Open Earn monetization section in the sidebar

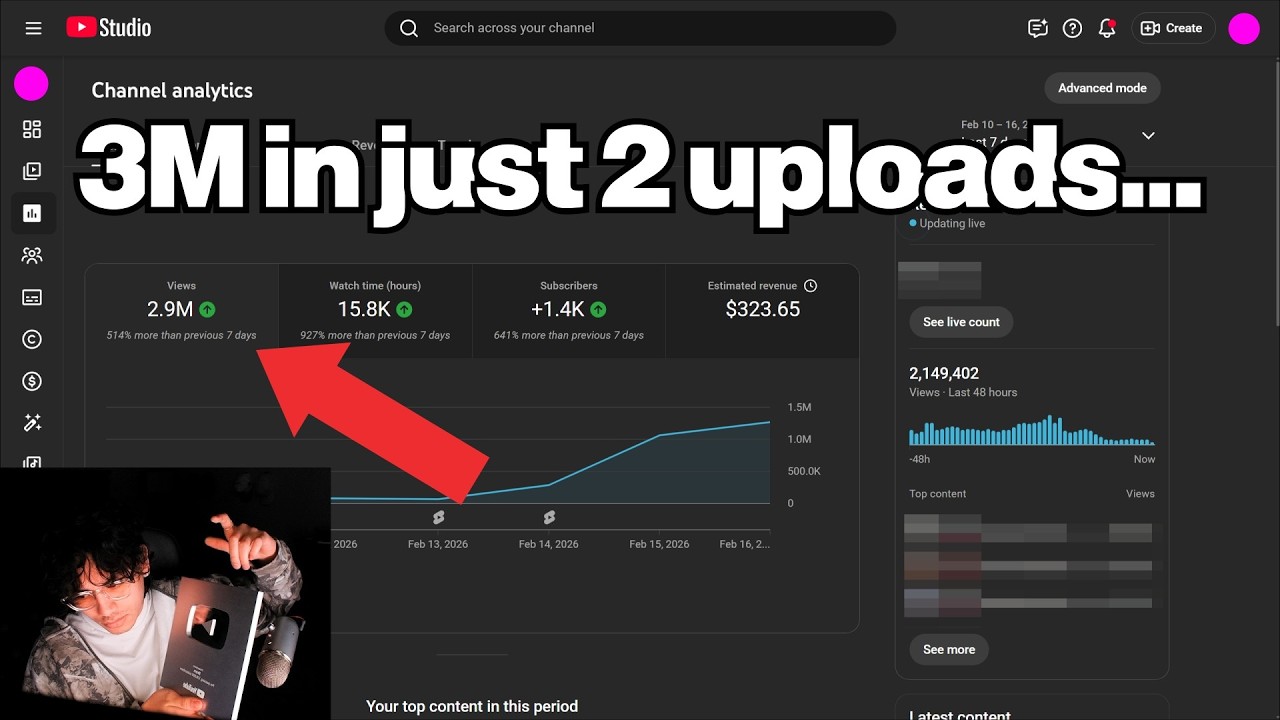point(32,381)
